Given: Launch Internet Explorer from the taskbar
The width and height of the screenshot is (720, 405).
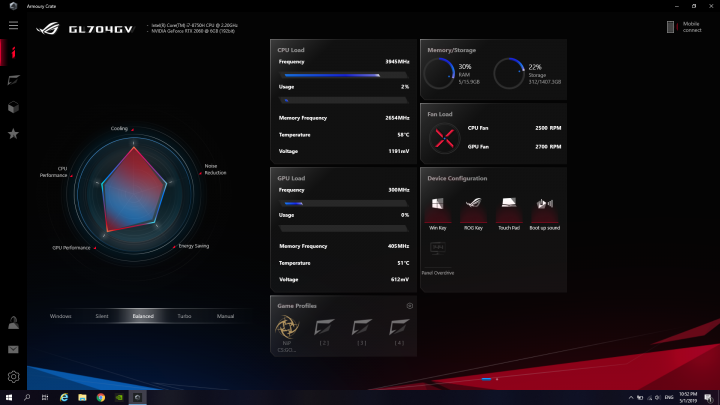Looking at the screenshot, I should pyautogui.click(x=64, y=398).
